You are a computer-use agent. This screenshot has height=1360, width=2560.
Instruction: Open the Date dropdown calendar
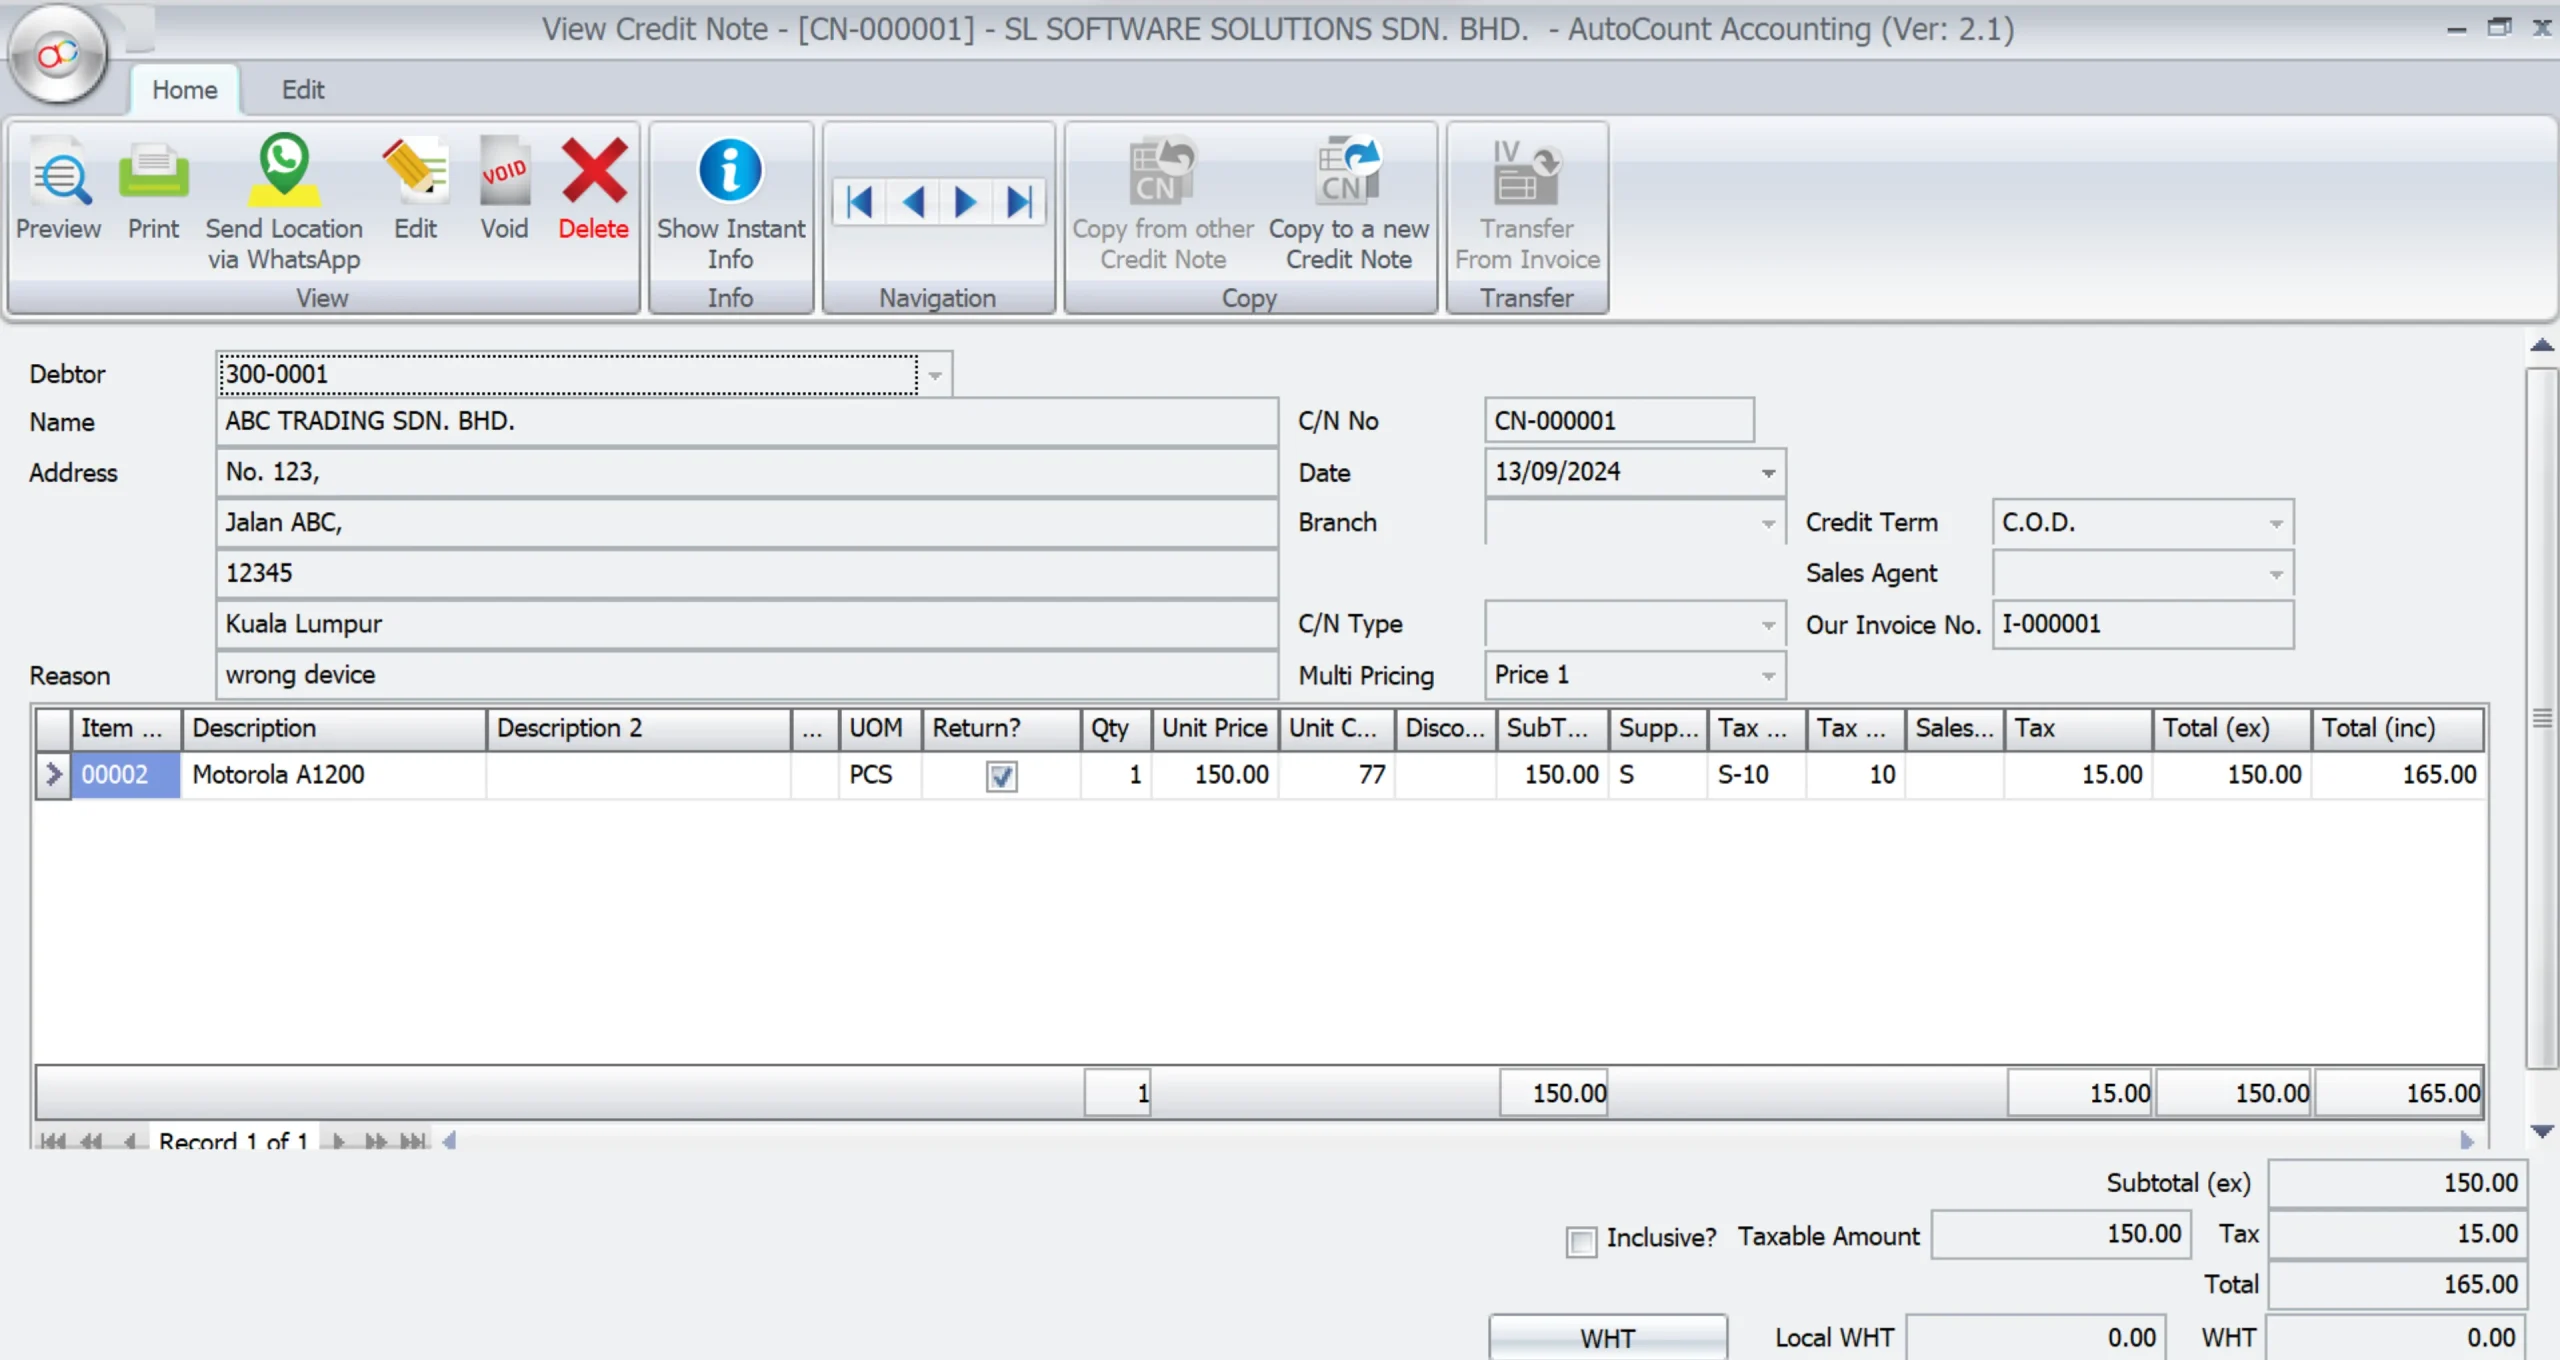1768,473
